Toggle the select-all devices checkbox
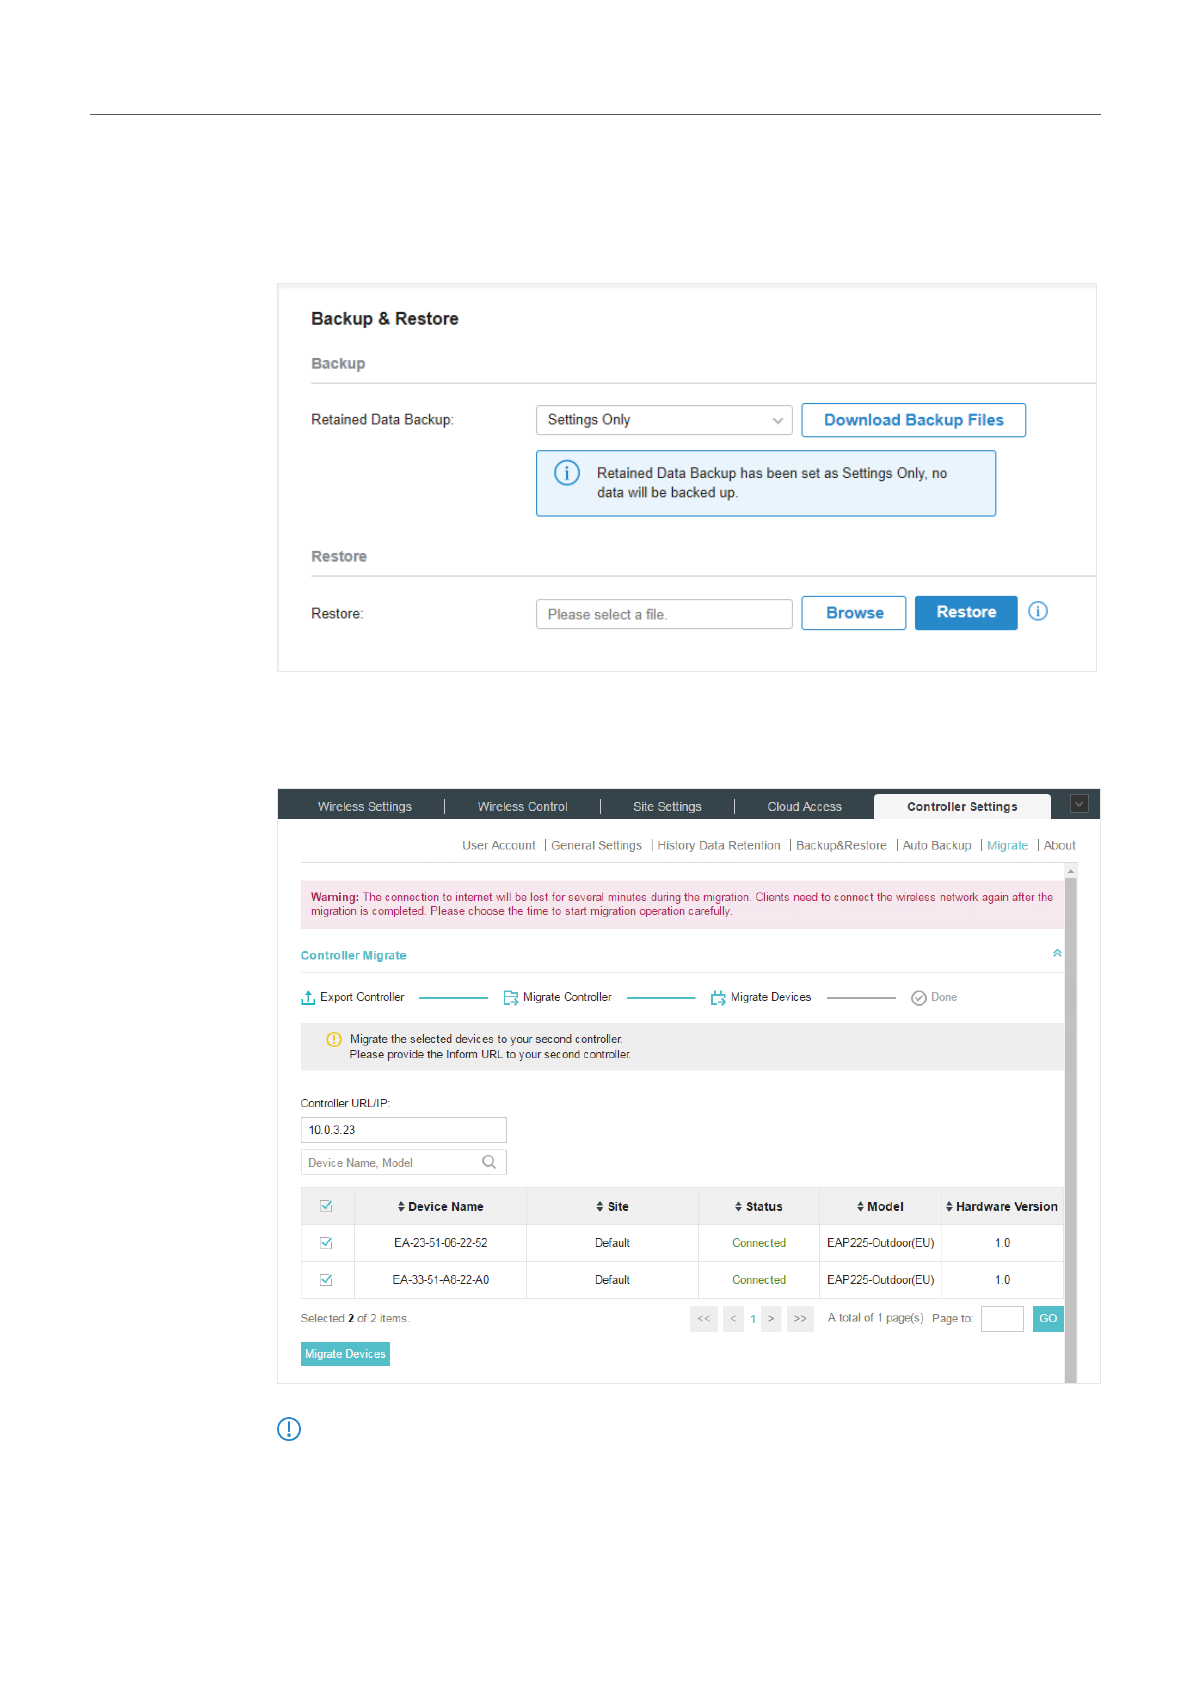 point(326,1206)
